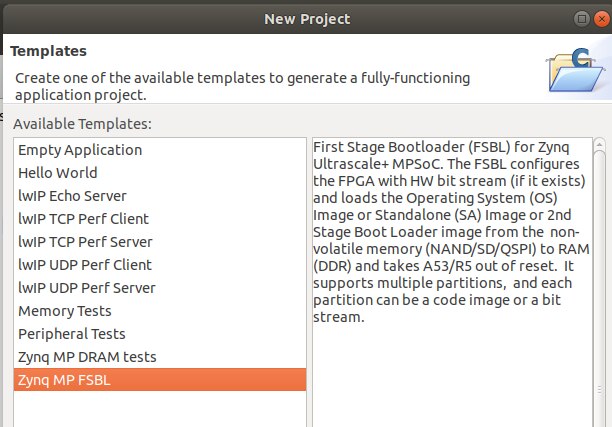Pick the Memory Tests template
The width and height of the screenshot is (612, 427).
click(x=66, y=311)
